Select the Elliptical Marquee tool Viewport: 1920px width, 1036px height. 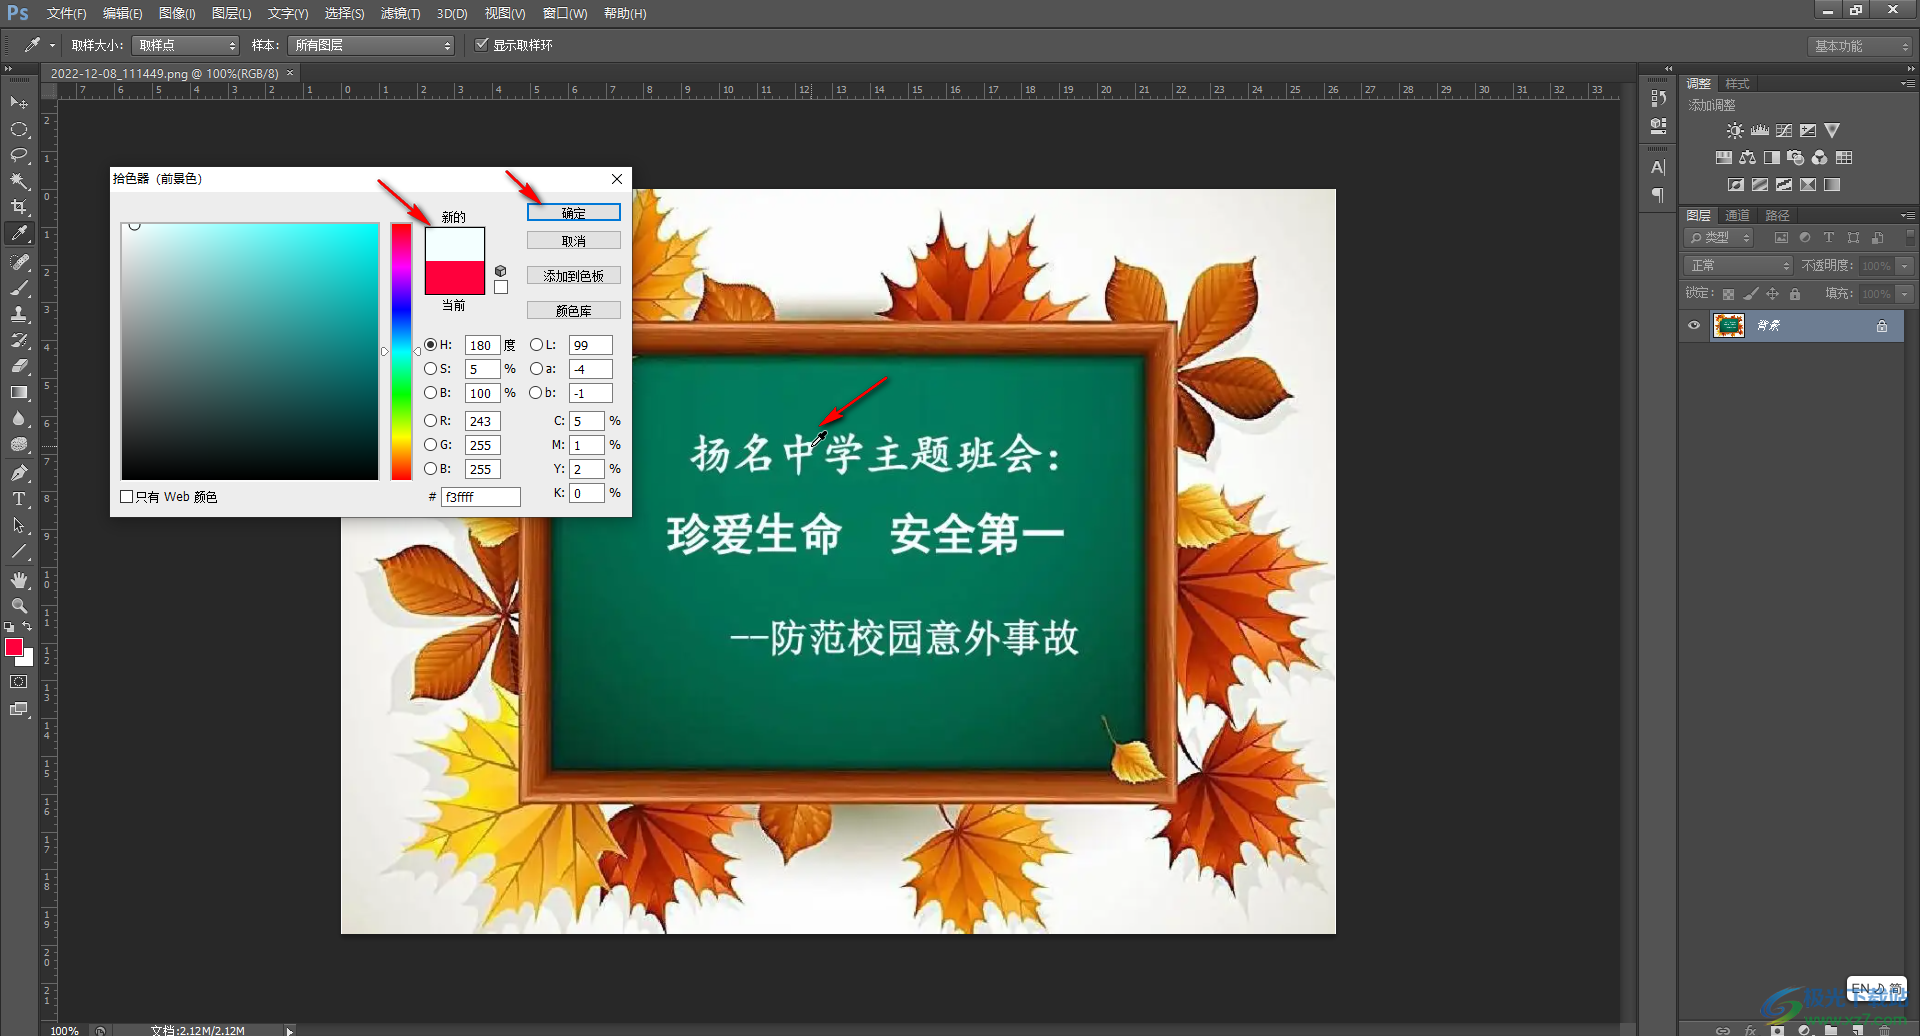tap(19, 129)
